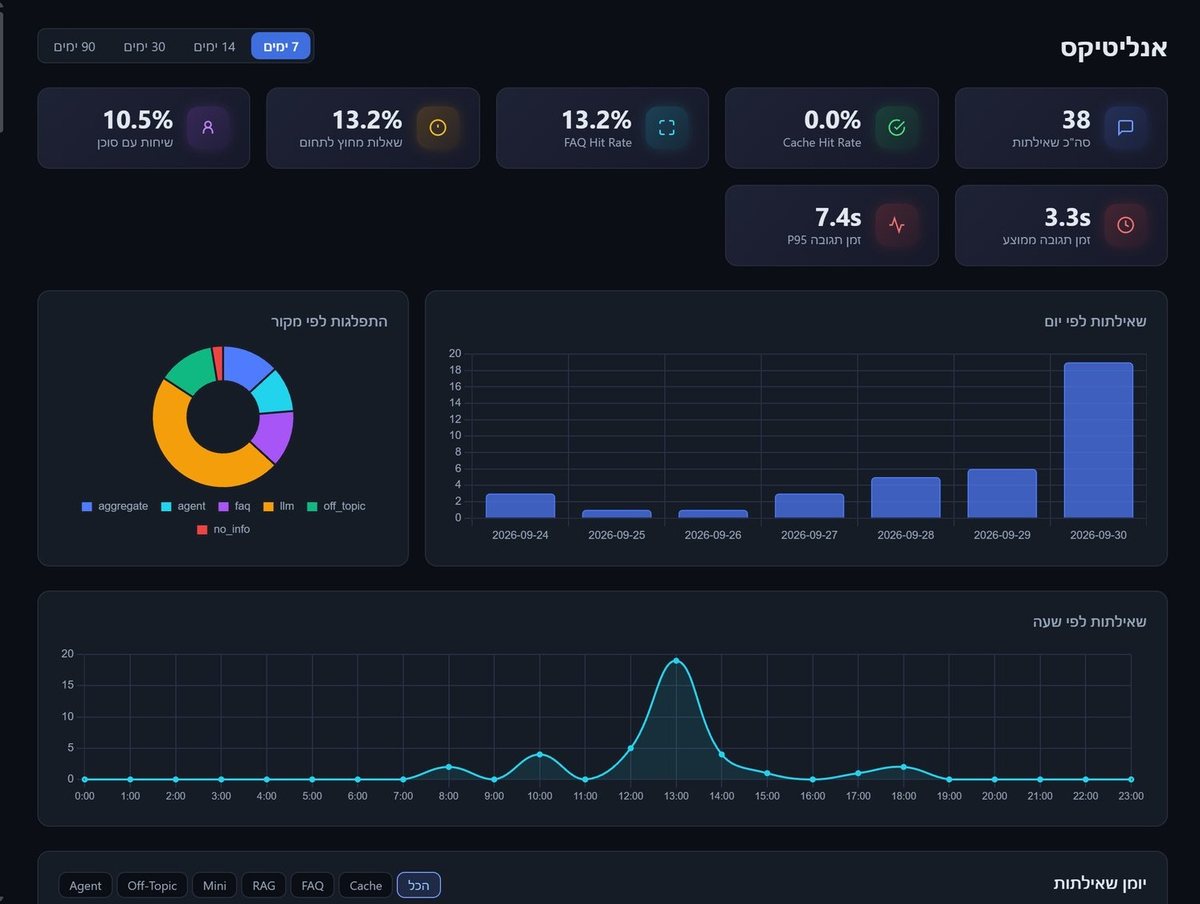Click the value 38 for total queries
Screen dimensions: 1200x904
pyautogui.click(x=1076, y=120)
